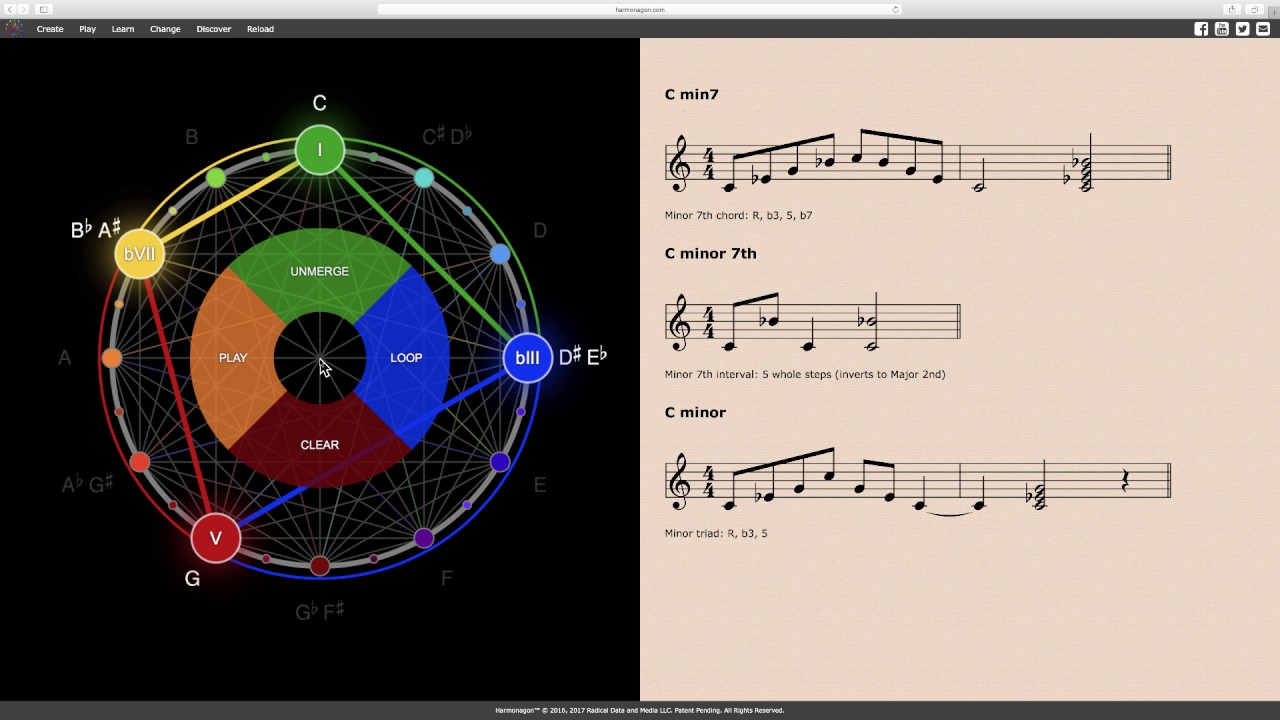This screenshot has height=720, width=1280.
Task: Click "Minor 7th chord: R, b3, 5, b7" text
Action: (x=739, y=215)
